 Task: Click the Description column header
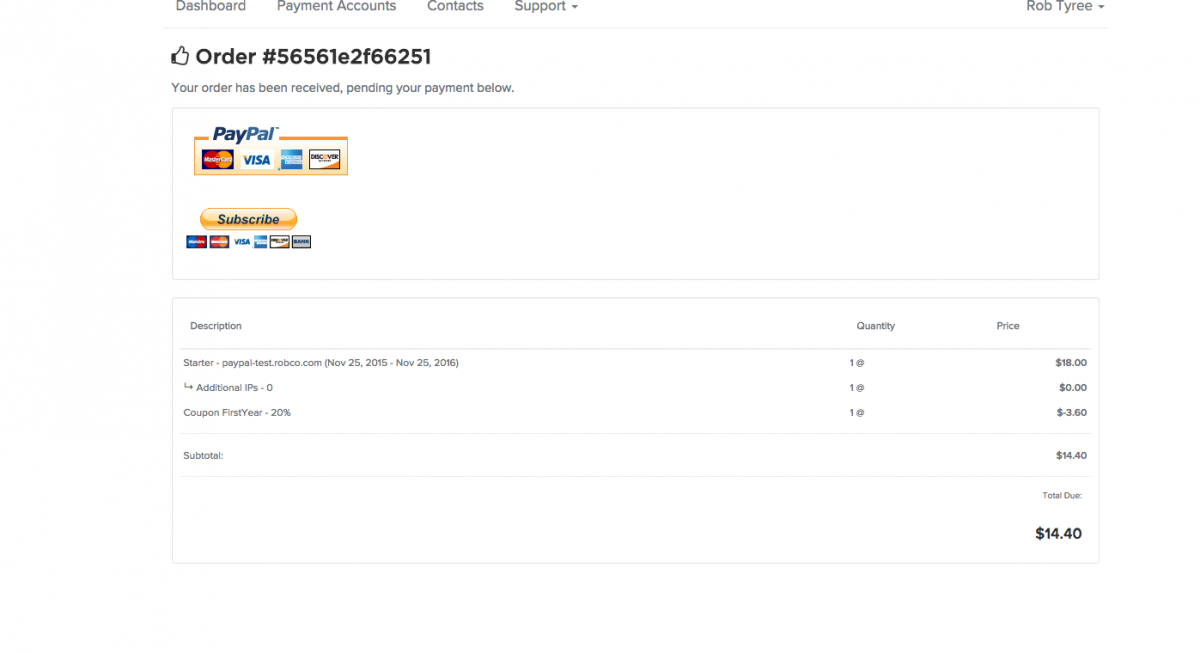(216, 326)
